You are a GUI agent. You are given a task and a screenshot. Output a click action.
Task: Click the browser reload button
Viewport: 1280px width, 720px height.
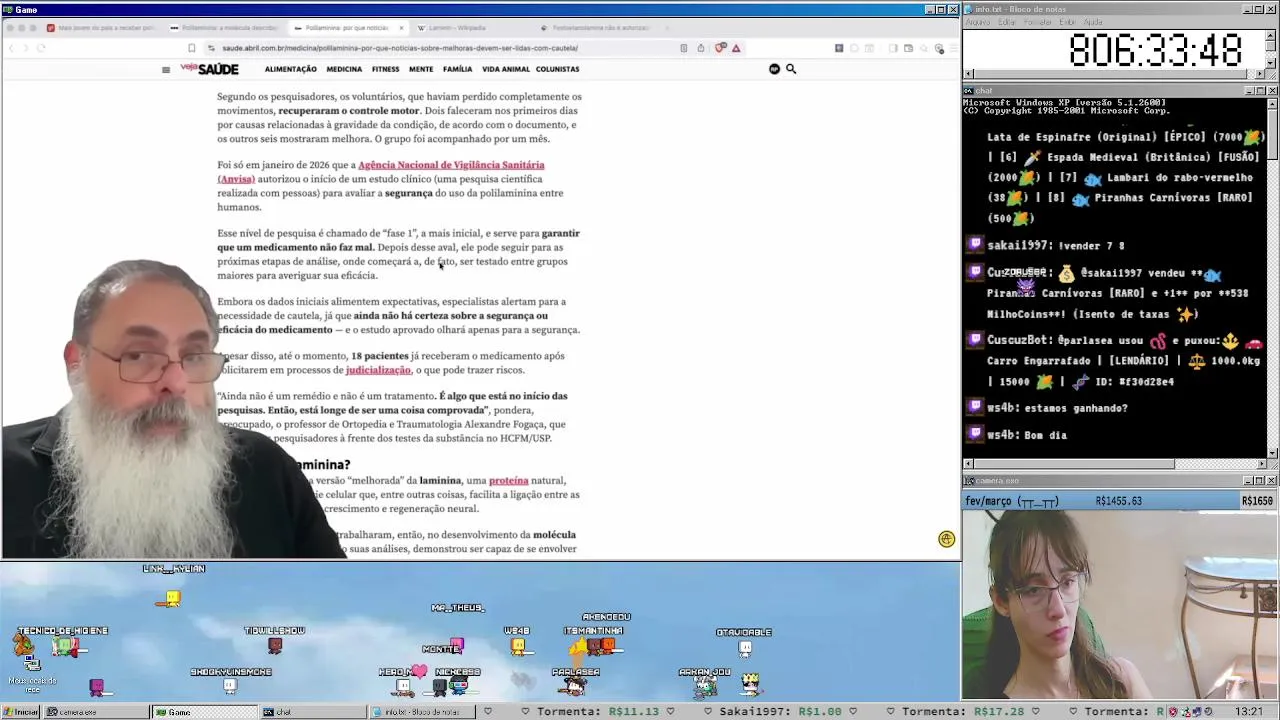[x=41, y=48]
